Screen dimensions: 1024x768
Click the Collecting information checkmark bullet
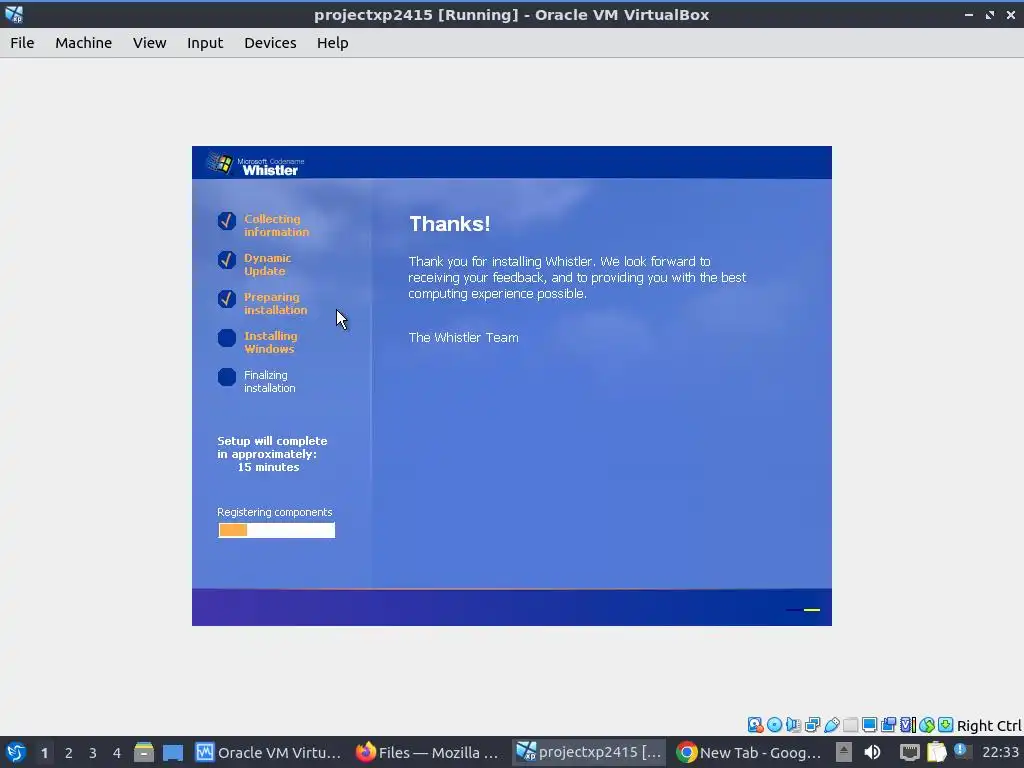click(x=227, y=221)
